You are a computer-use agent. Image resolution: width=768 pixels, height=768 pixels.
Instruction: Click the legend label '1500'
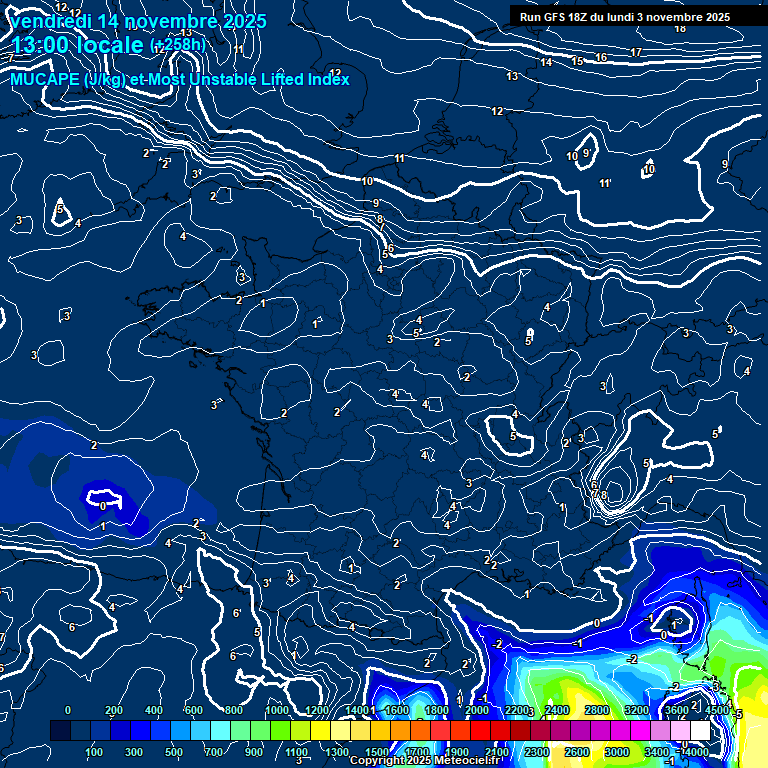click(377, 752)
